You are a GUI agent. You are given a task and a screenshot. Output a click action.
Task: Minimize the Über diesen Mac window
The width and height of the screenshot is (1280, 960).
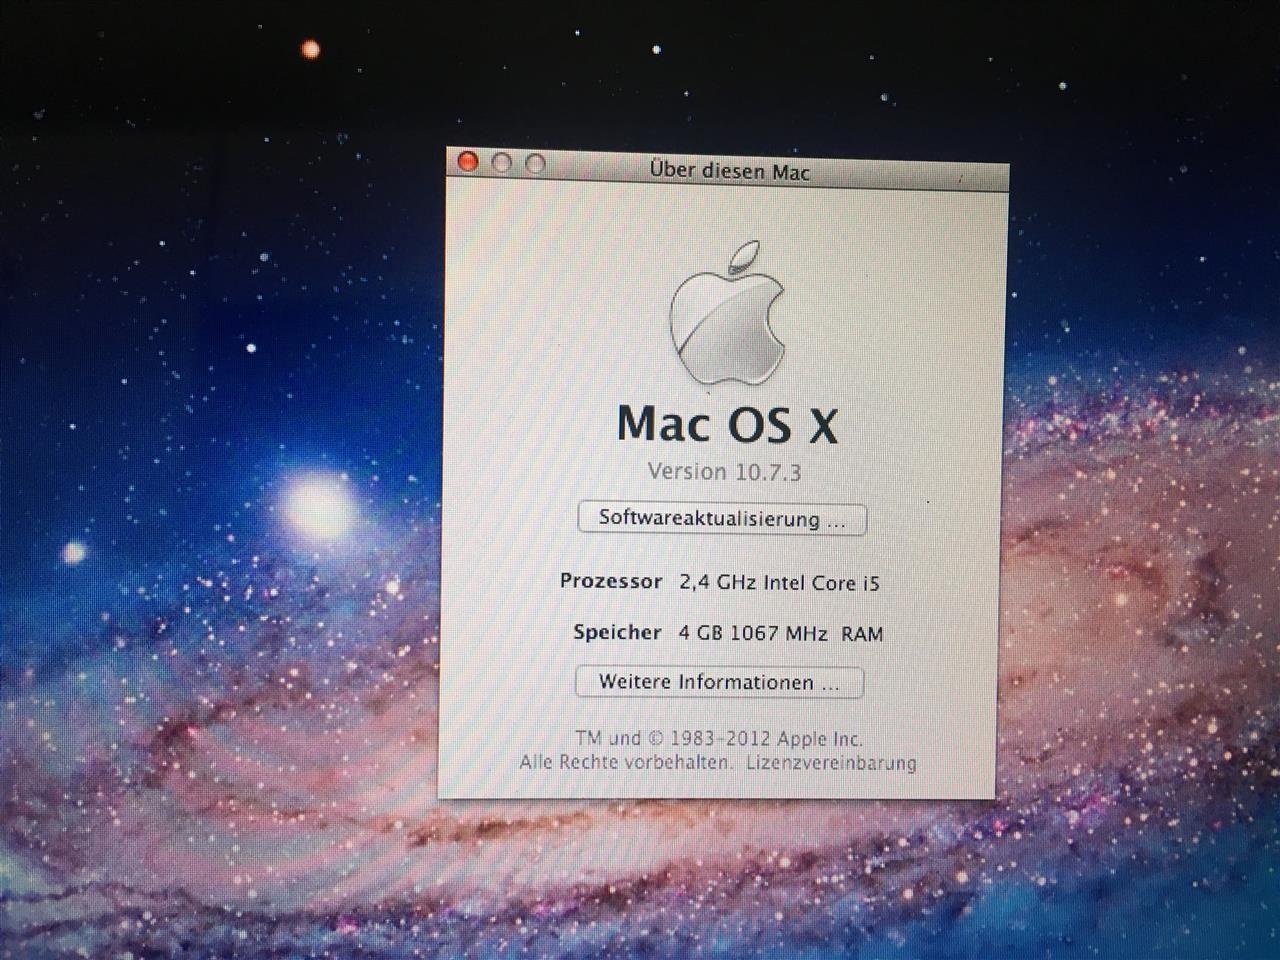point(502,163)
